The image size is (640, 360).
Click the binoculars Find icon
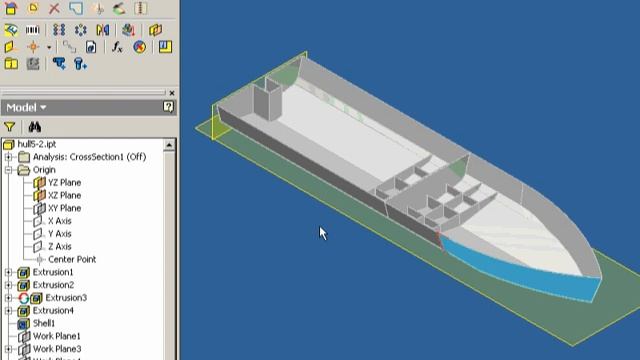(35, 127)
